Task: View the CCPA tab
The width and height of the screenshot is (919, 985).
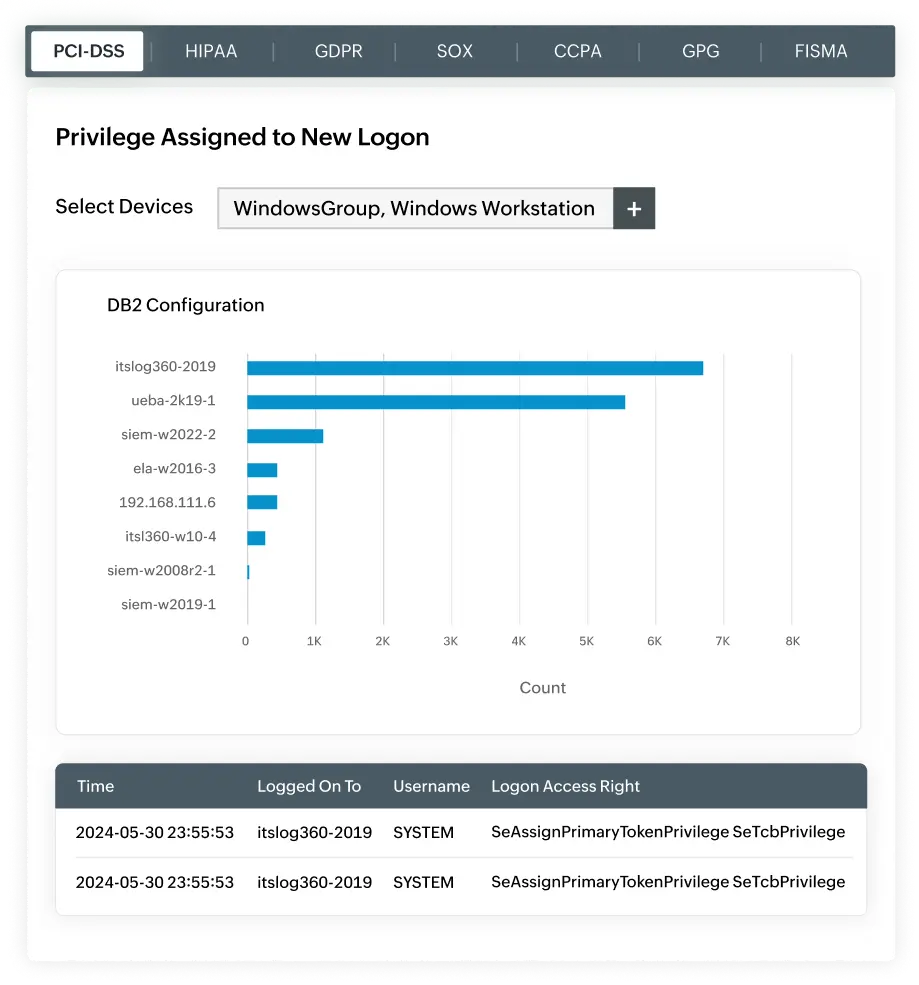Action: pos(578,51)
